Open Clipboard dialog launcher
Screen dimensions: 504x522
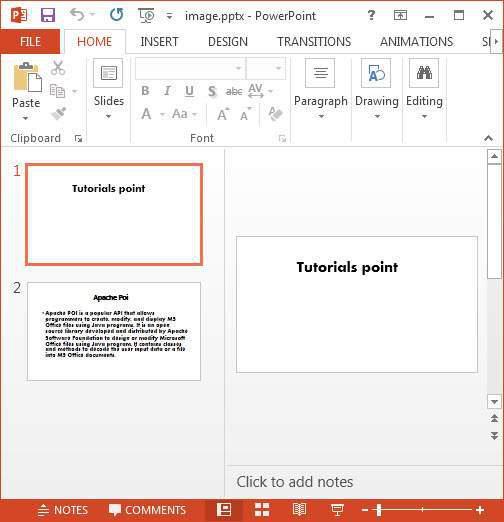[x=79, y=138]
